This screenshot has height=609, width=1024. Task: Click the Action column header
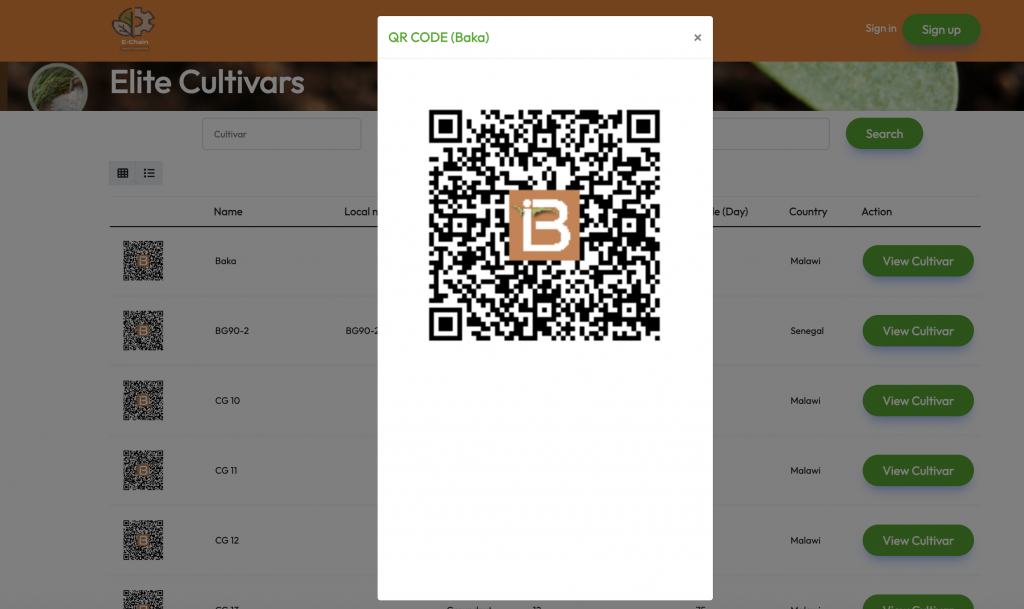[876, 211]
